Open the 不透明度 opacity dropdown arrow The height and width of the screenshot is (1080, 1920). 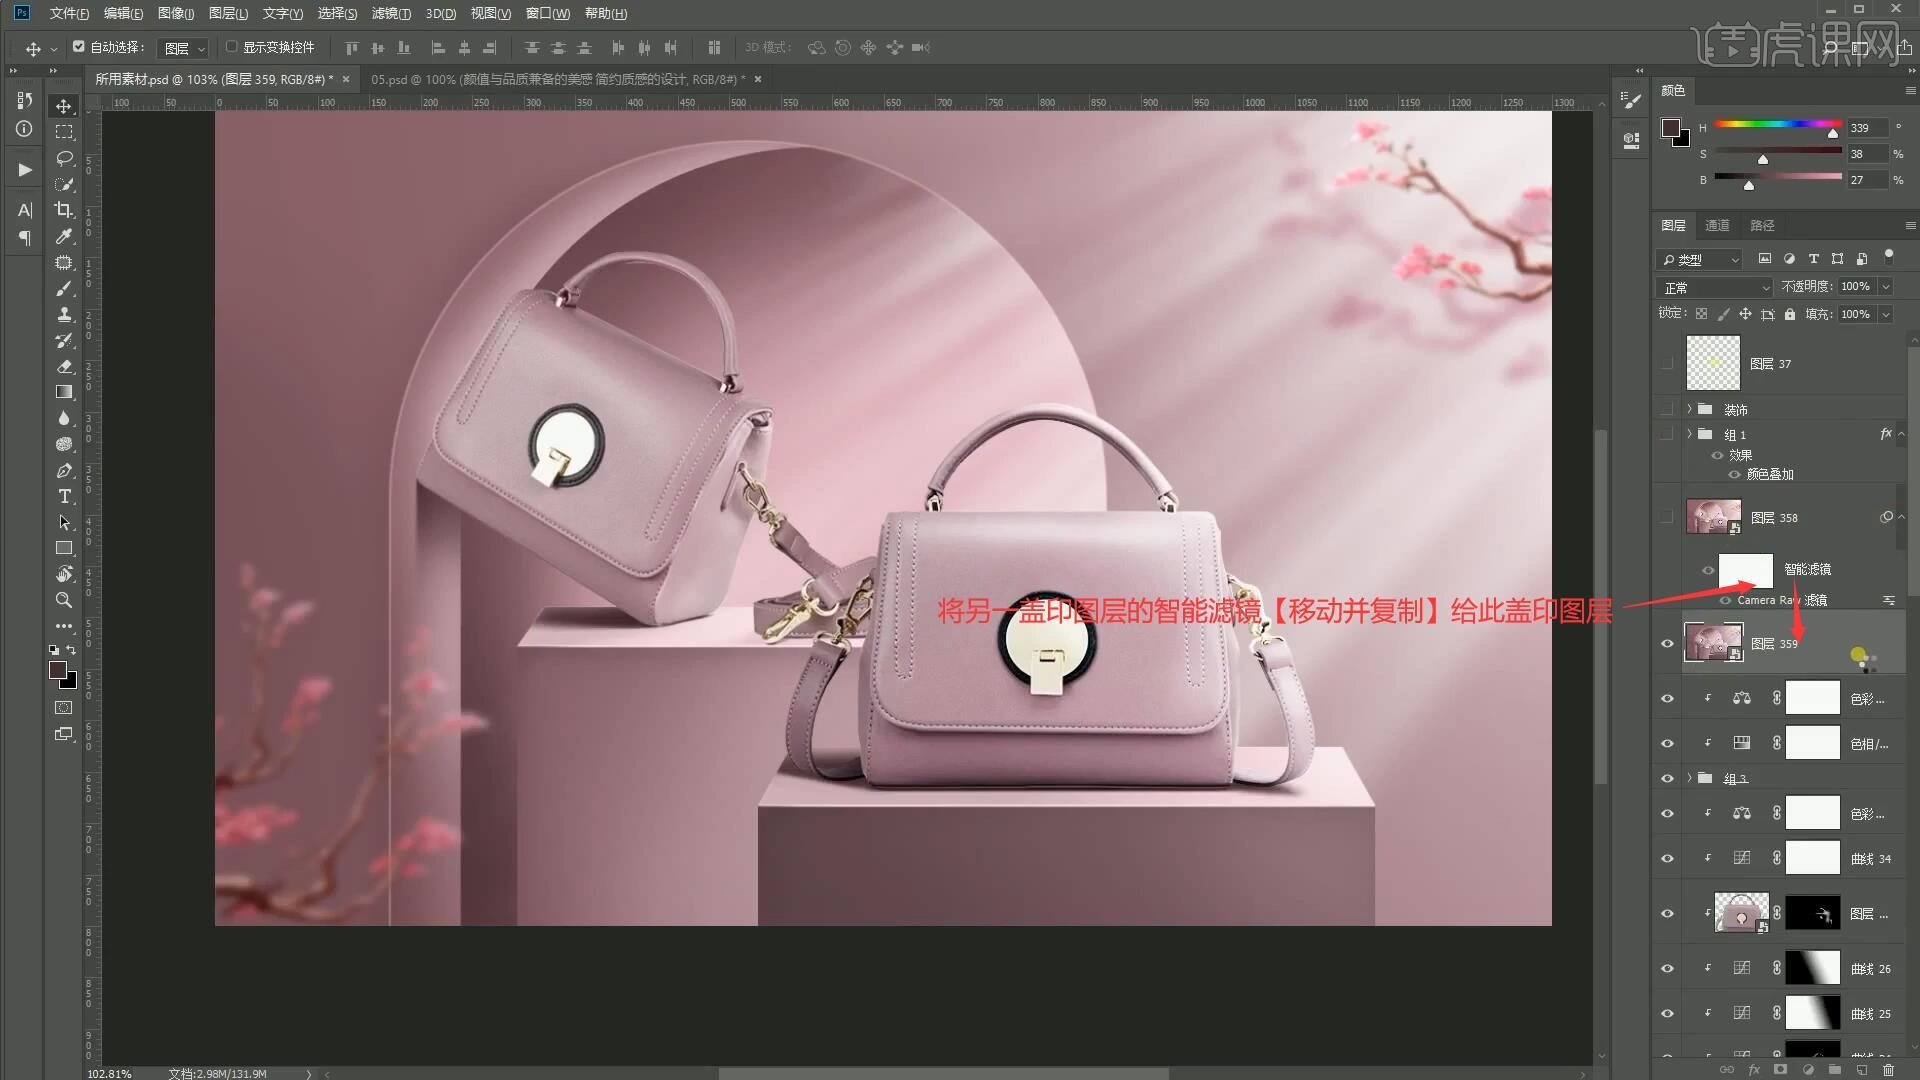(x=1886, y=287)
